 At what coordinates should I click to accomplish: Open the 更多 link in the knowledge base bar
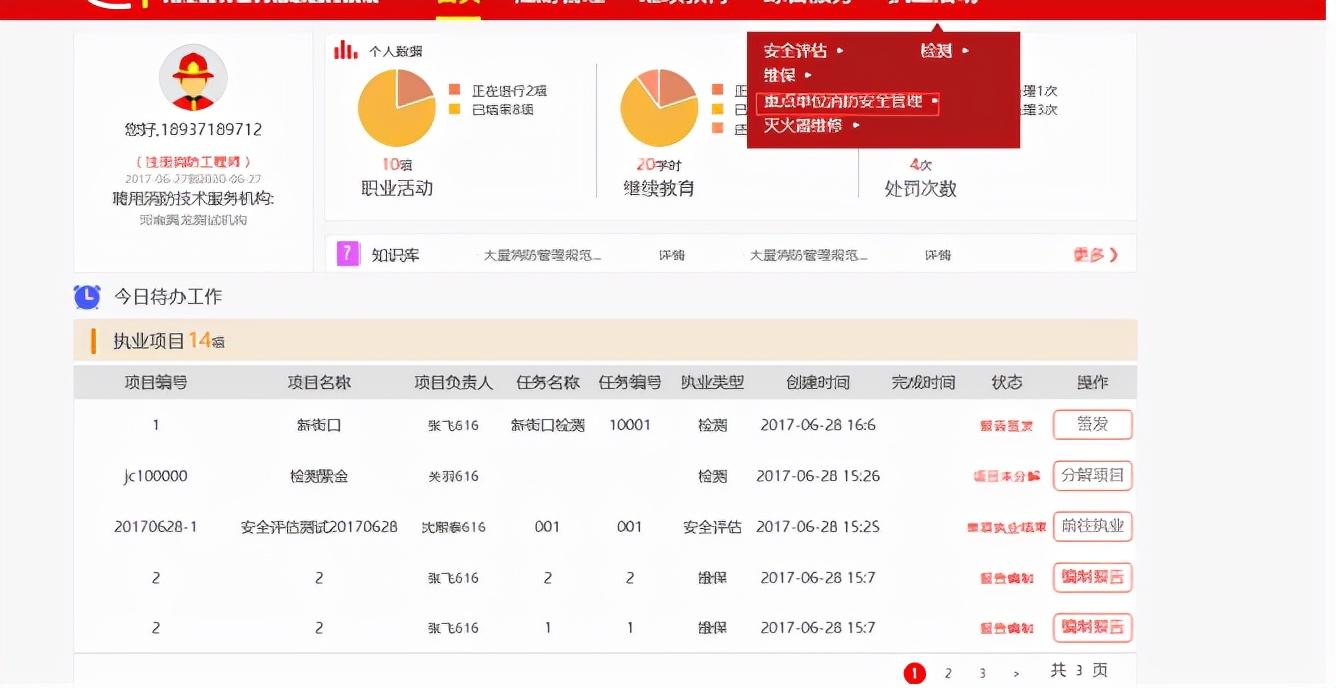(x=1096, y=255)
